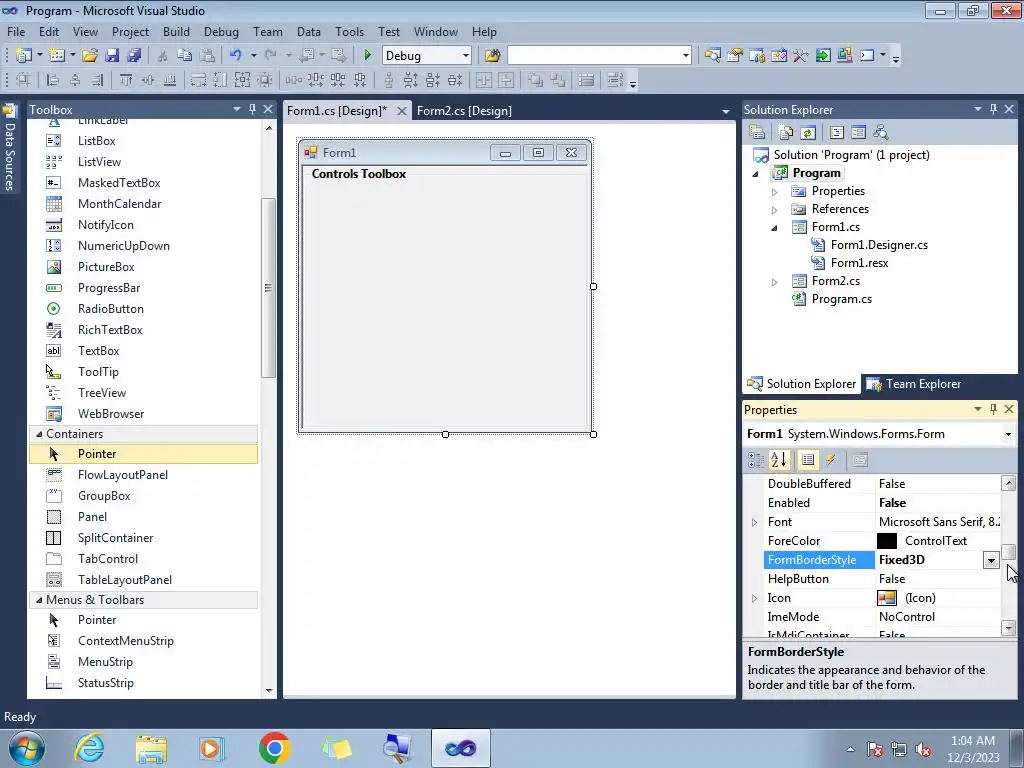
Task: Choose the NumericUpDown control in the Toolbox
Action: tap(123, 246)
